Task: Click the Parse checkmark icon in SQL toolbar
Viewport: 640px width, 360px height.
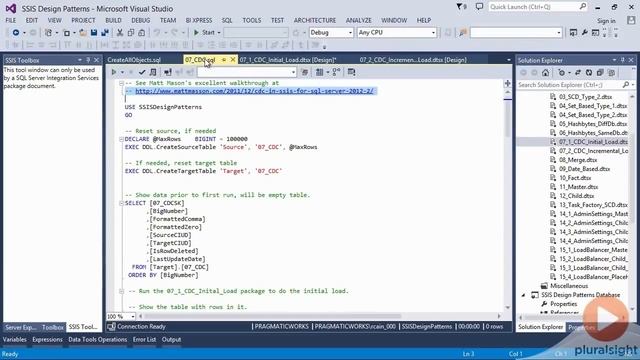Action: point(142,72)
